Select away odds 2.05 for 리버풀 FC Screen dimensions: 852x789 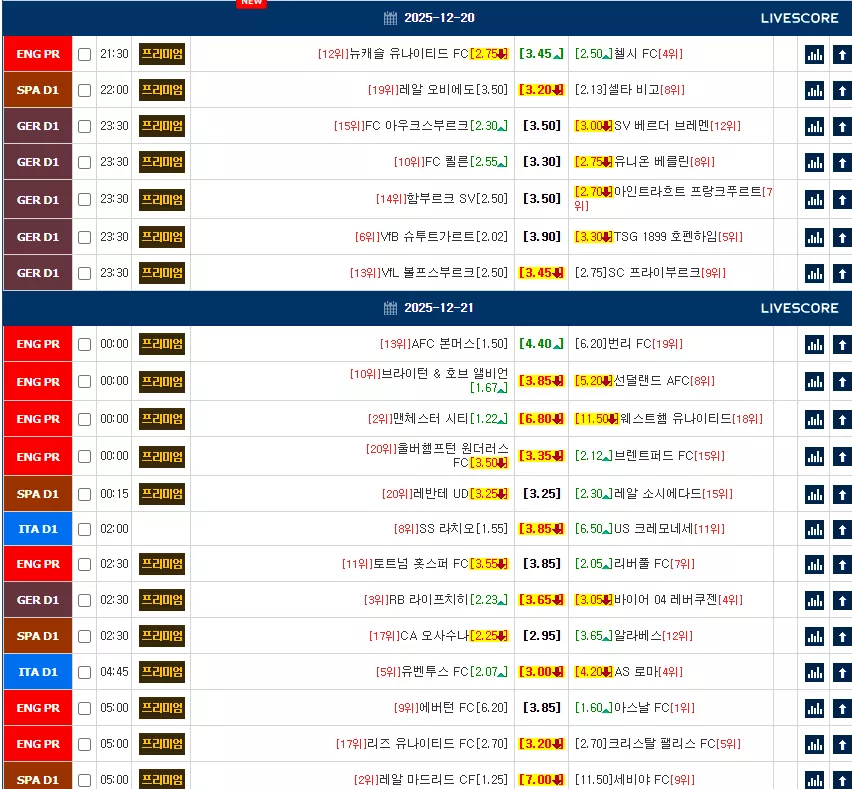[x=593, y=564]
